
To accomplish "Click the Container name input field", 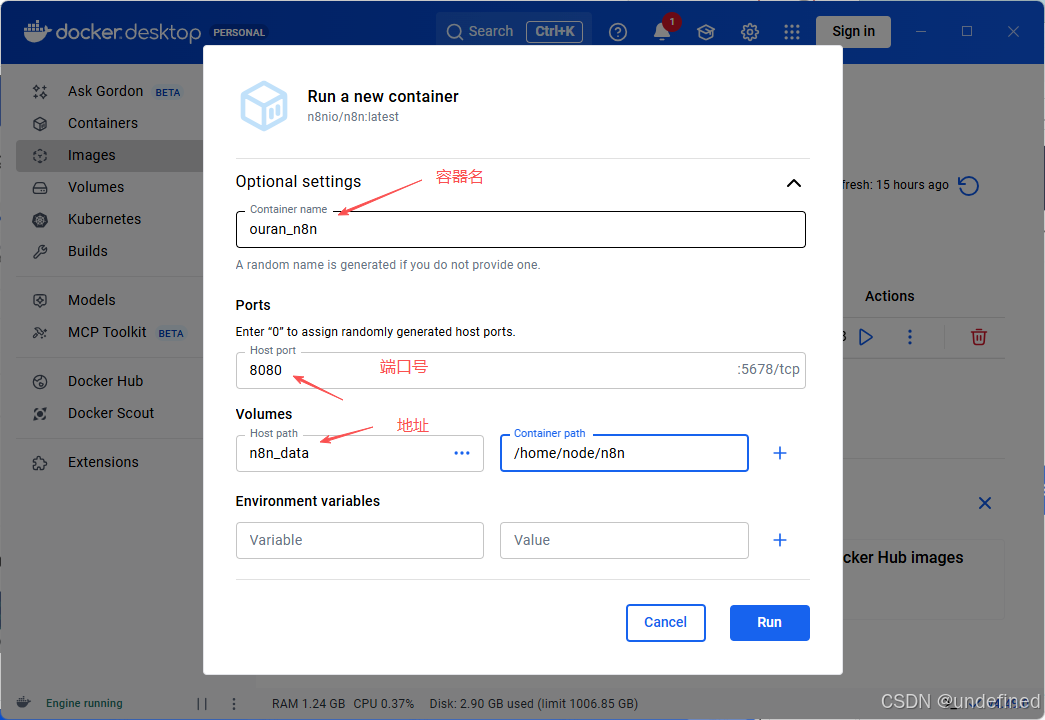I will 521,229.
